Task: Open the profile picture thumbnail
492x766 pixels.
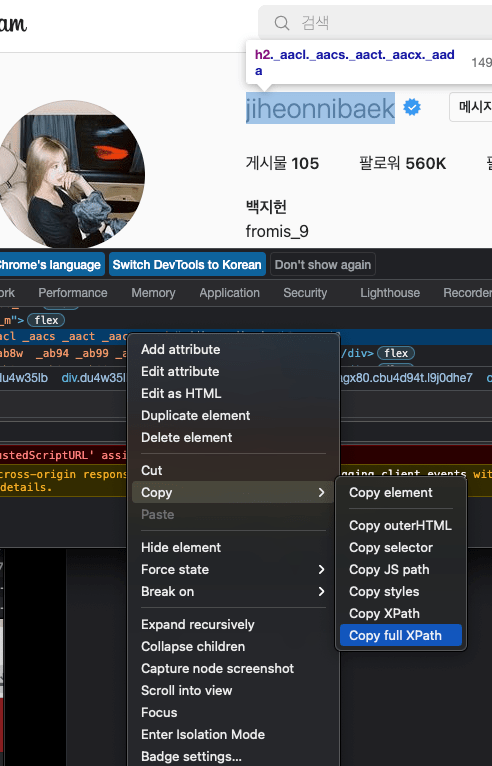Action: [x=70, y=174]
